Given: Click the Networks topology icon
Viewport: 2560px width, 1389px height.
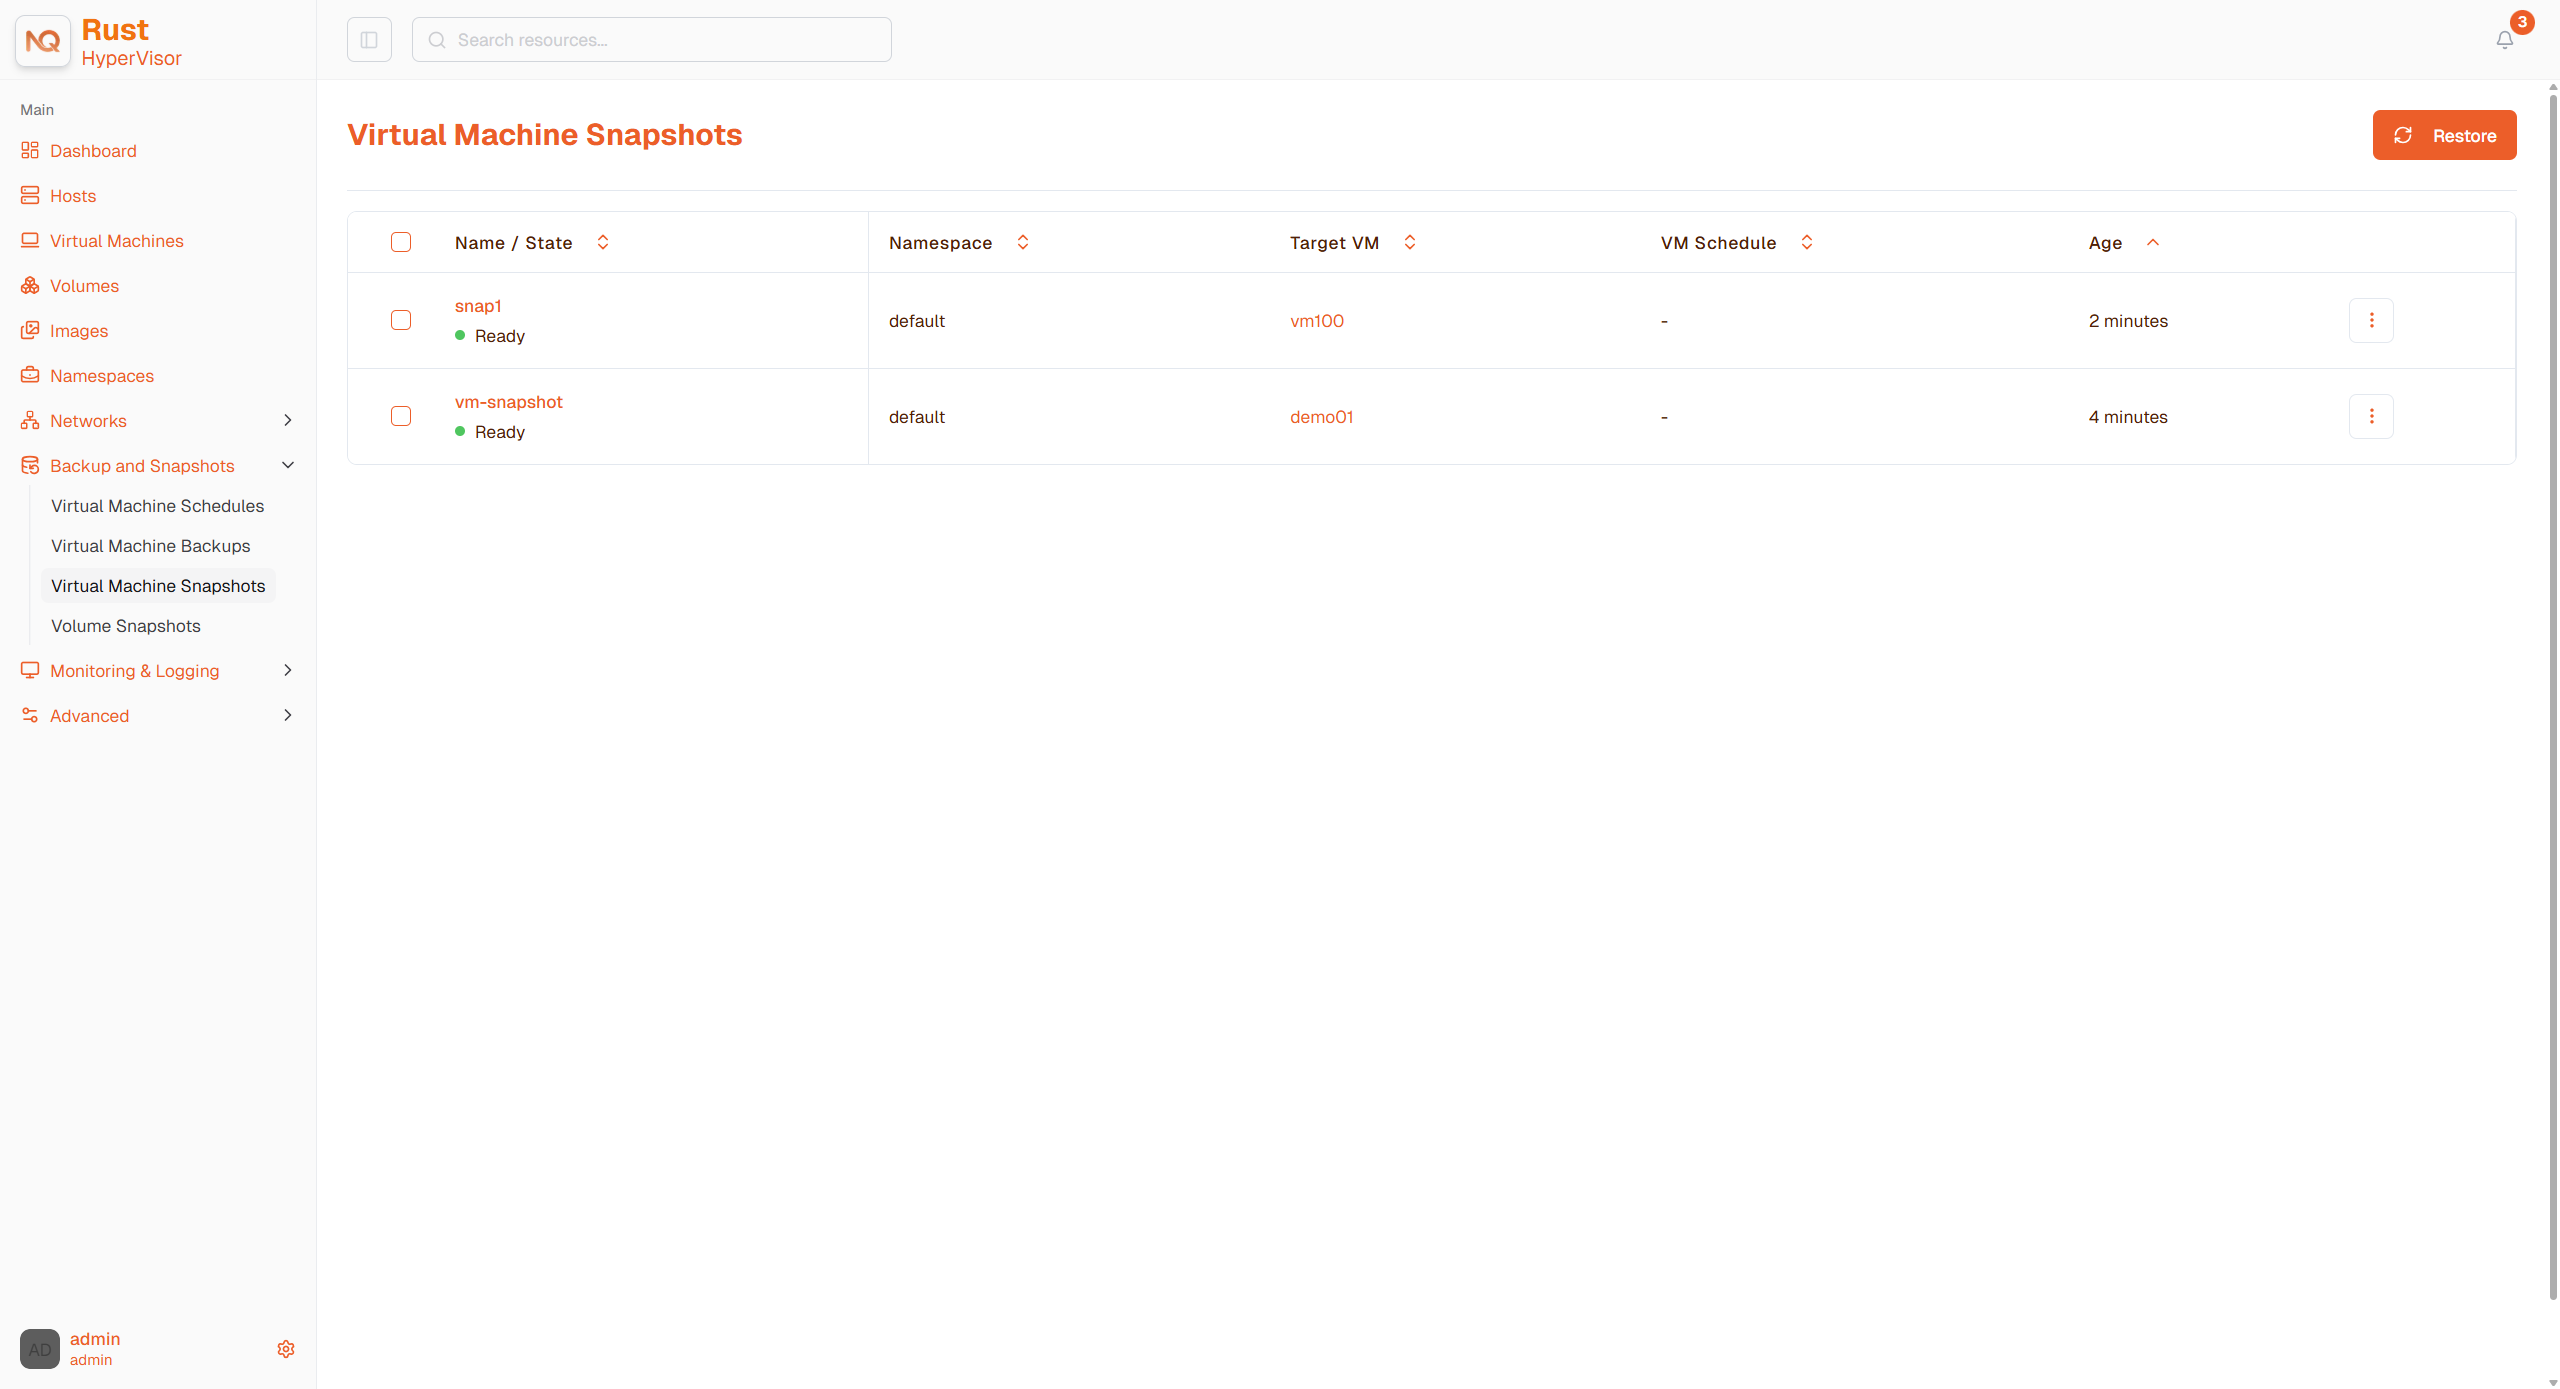Looking at the screenshot, I should (30, 420).
